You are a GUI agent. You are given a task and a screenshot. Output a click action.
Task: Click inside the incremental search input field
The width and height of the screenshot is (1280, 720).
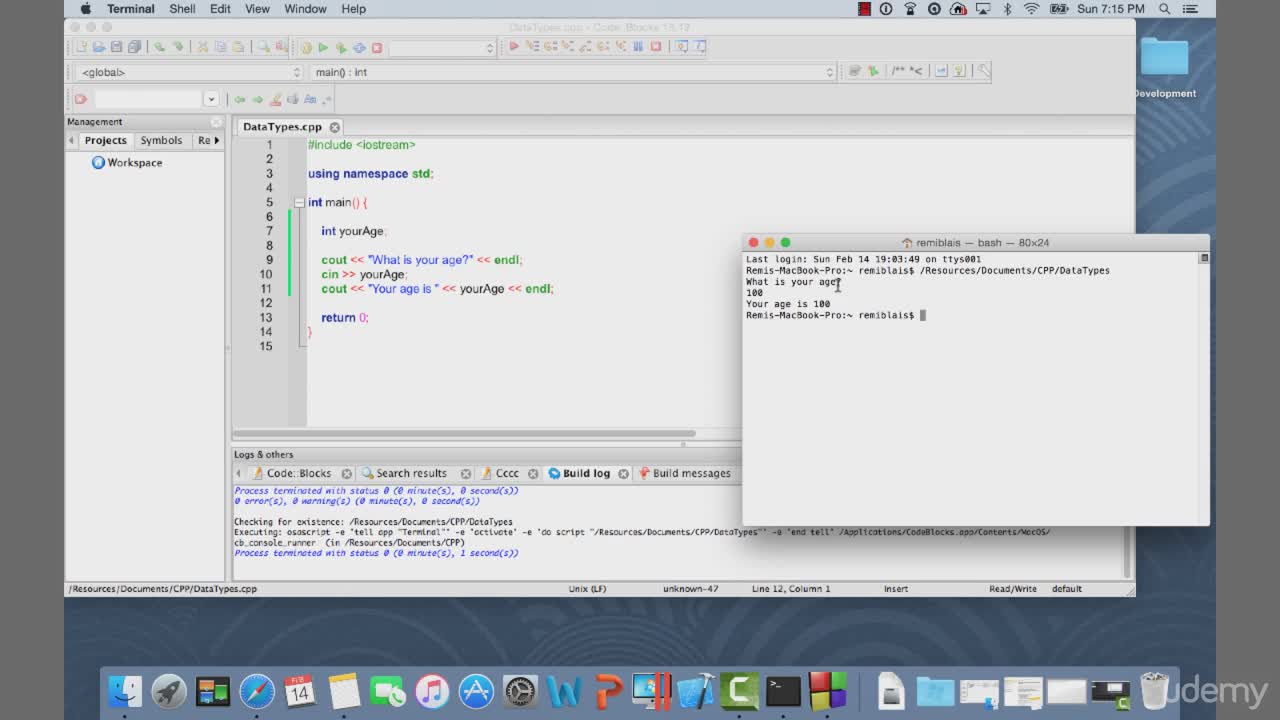(x=150, y=99)
